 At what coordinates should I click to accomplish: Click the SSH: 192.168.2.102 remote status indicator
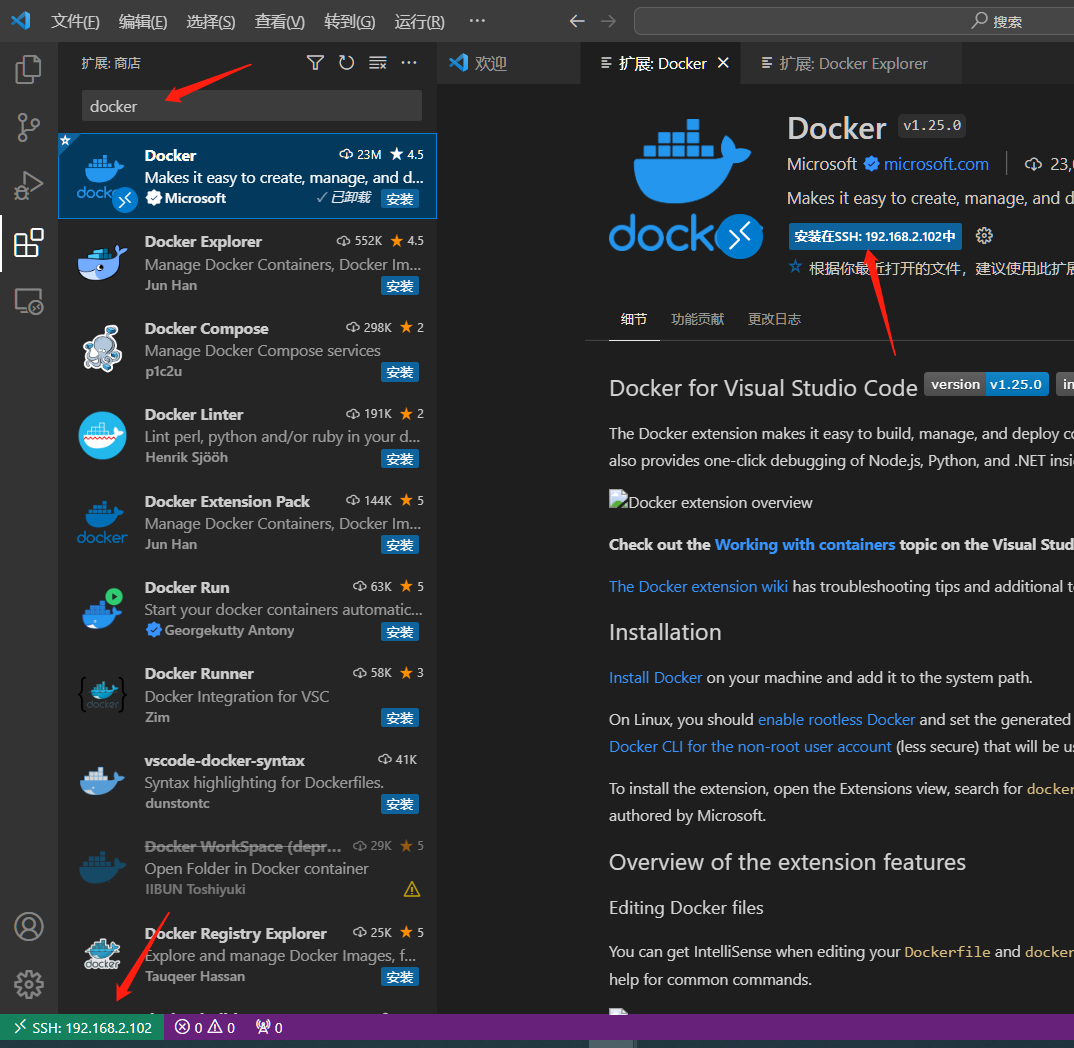coord(82,1027)
